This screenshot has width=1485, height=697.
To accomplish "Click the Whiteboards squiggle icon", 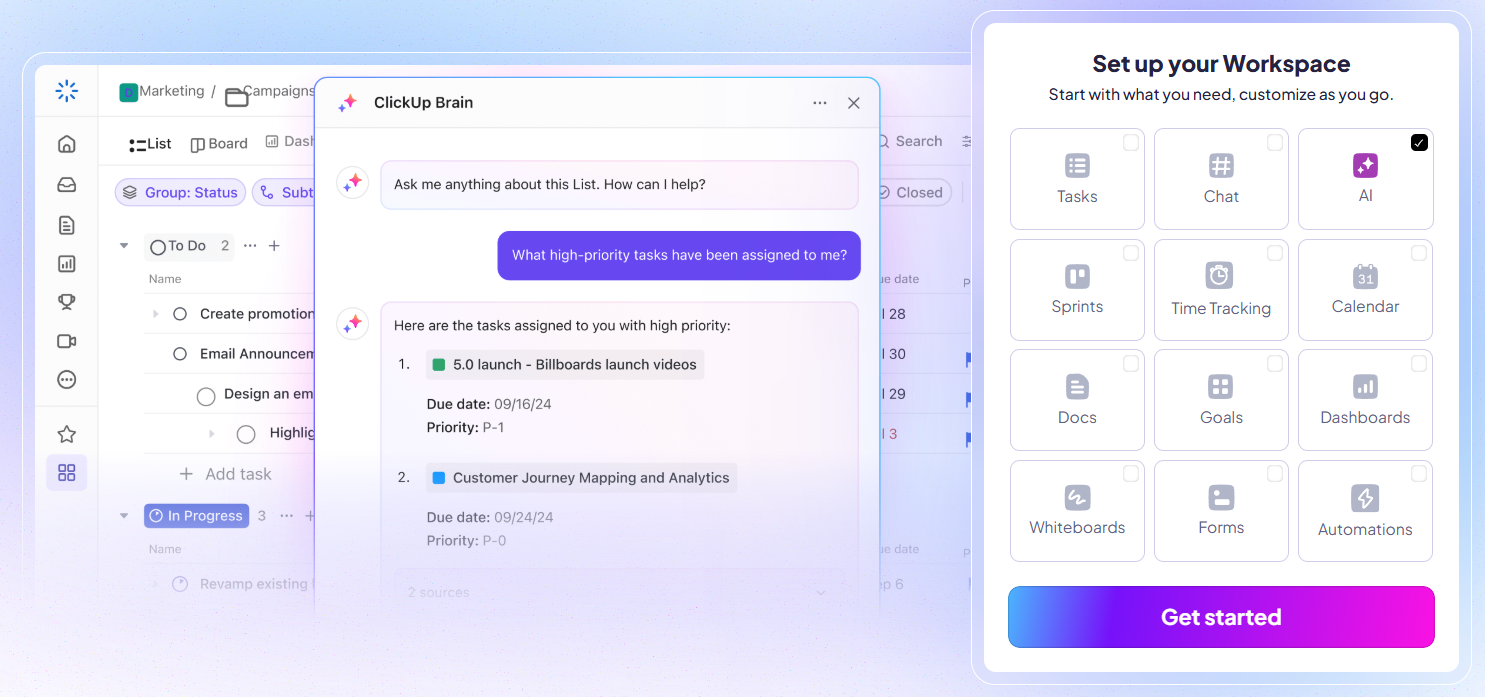I will pos(1077,497).
